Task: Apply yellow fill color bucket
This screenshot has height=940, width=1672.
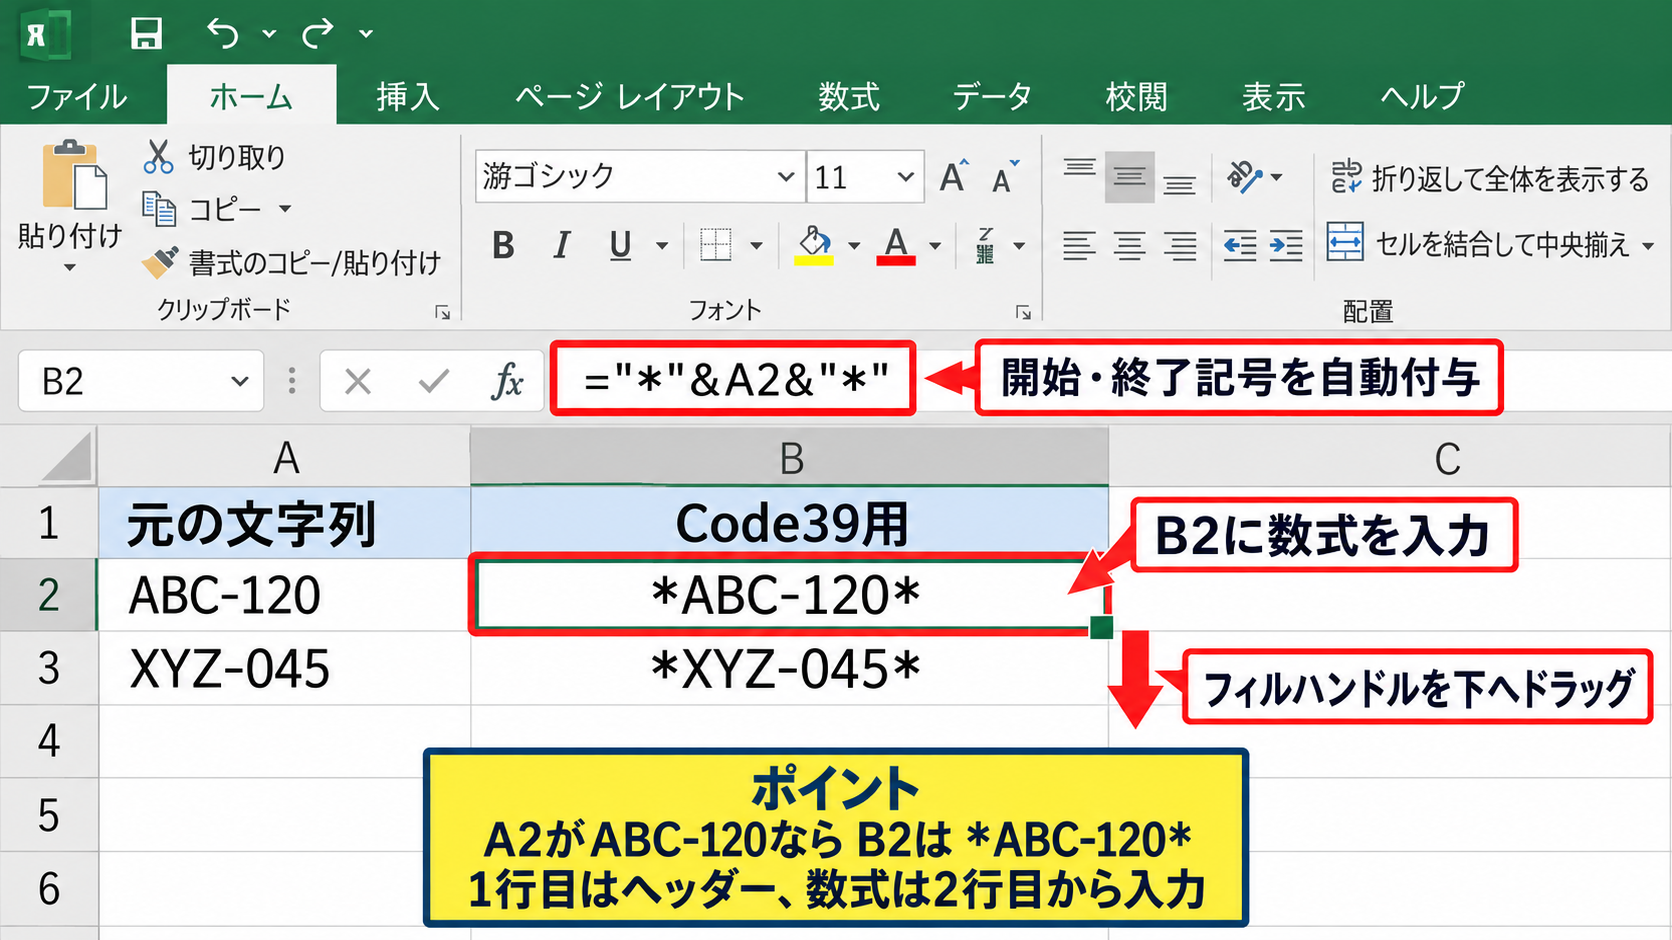Action: point(814,245)
